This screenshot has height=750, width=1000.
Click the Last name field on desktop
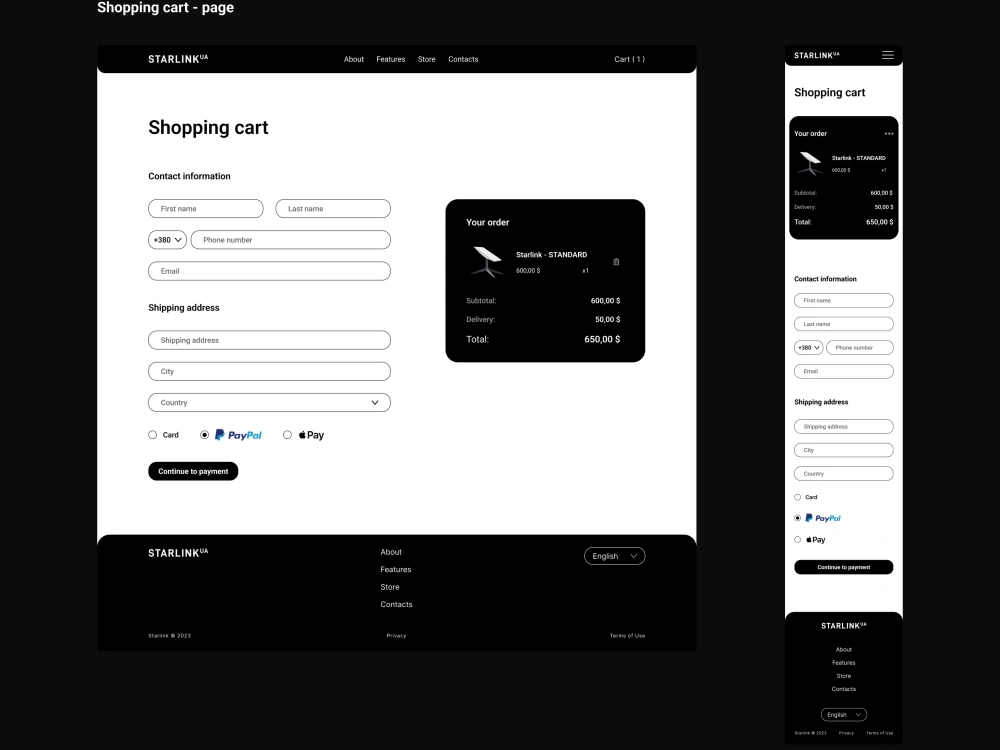[333, 209]
